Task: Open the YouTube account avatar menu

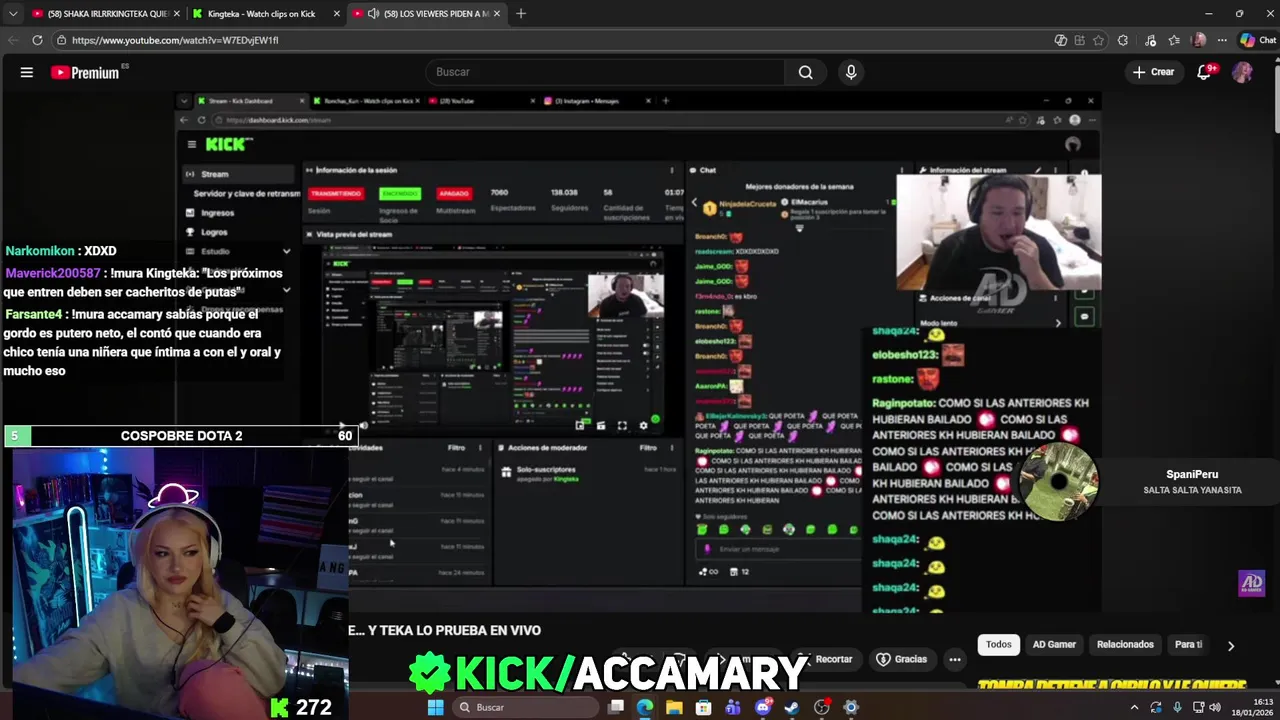Action: click(x=1243, y=72)
